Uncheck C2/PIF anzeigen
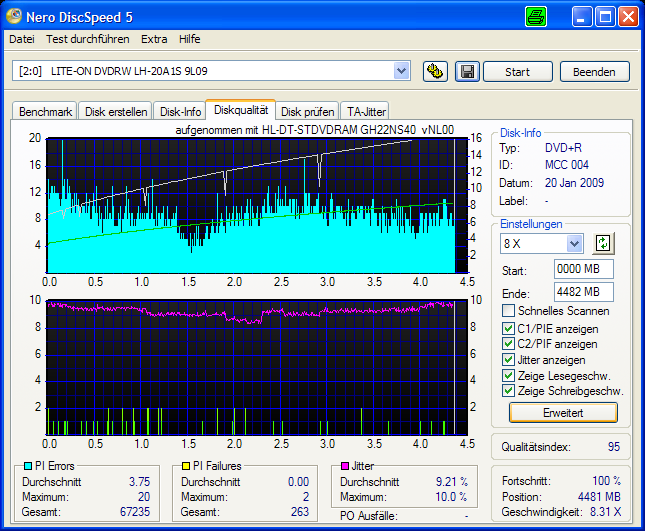 click(x=508, y=344)
